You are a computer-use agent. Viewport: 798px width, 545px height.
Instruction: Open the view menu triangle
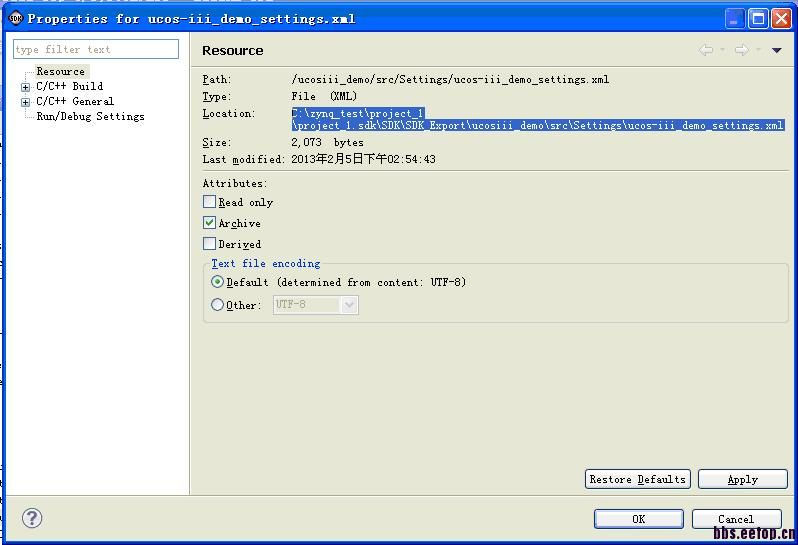coord(777,50)
